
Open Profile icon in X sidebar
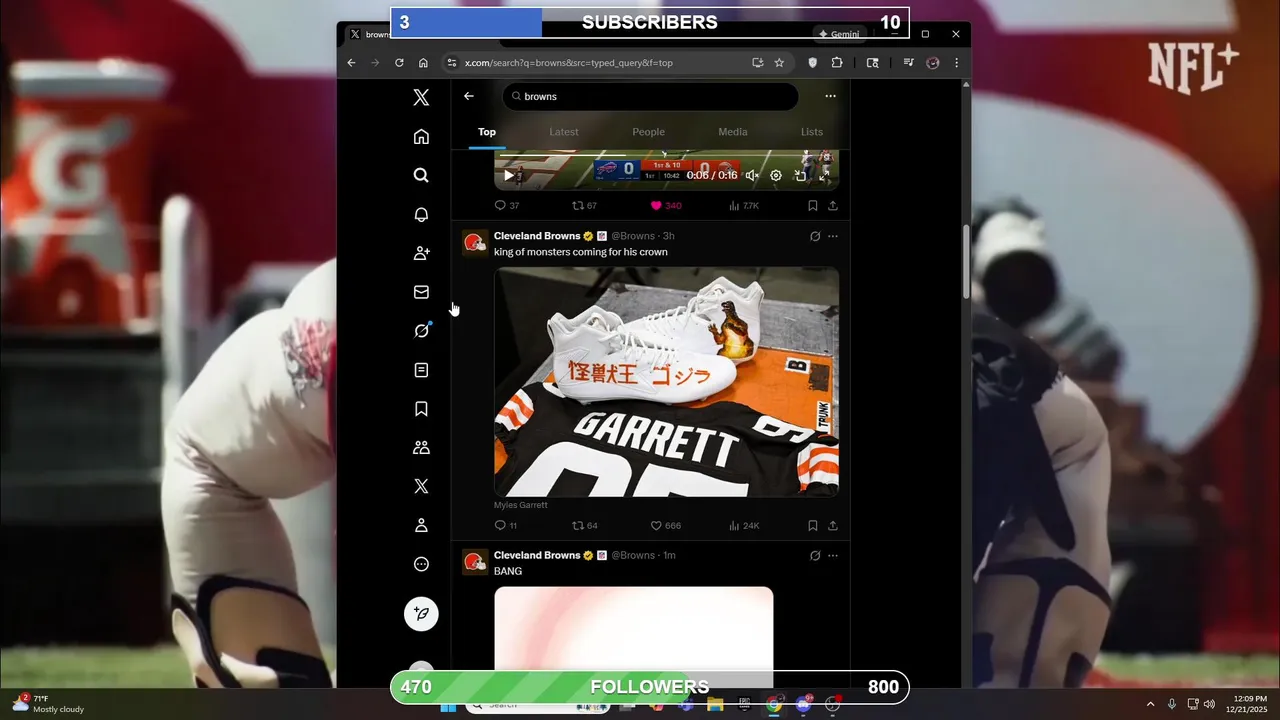(421, 525)
